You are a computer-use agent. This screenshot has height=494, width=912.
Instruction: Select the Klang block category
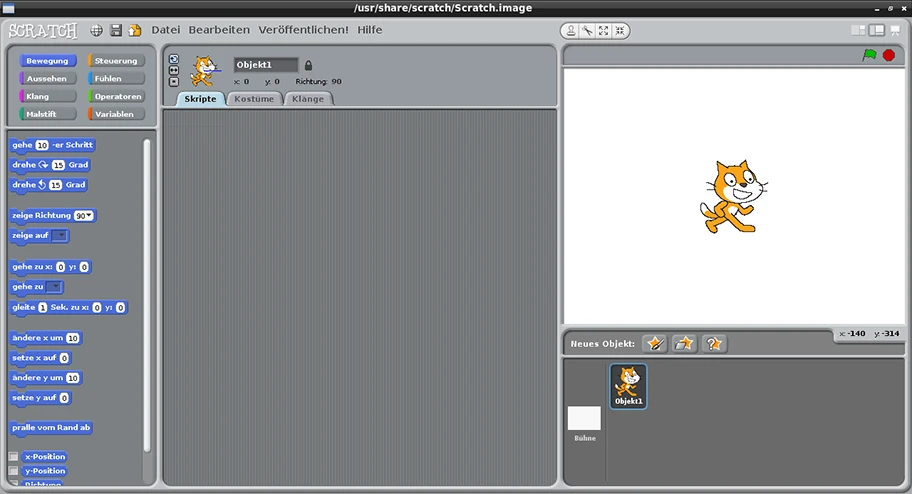[47, 97]
